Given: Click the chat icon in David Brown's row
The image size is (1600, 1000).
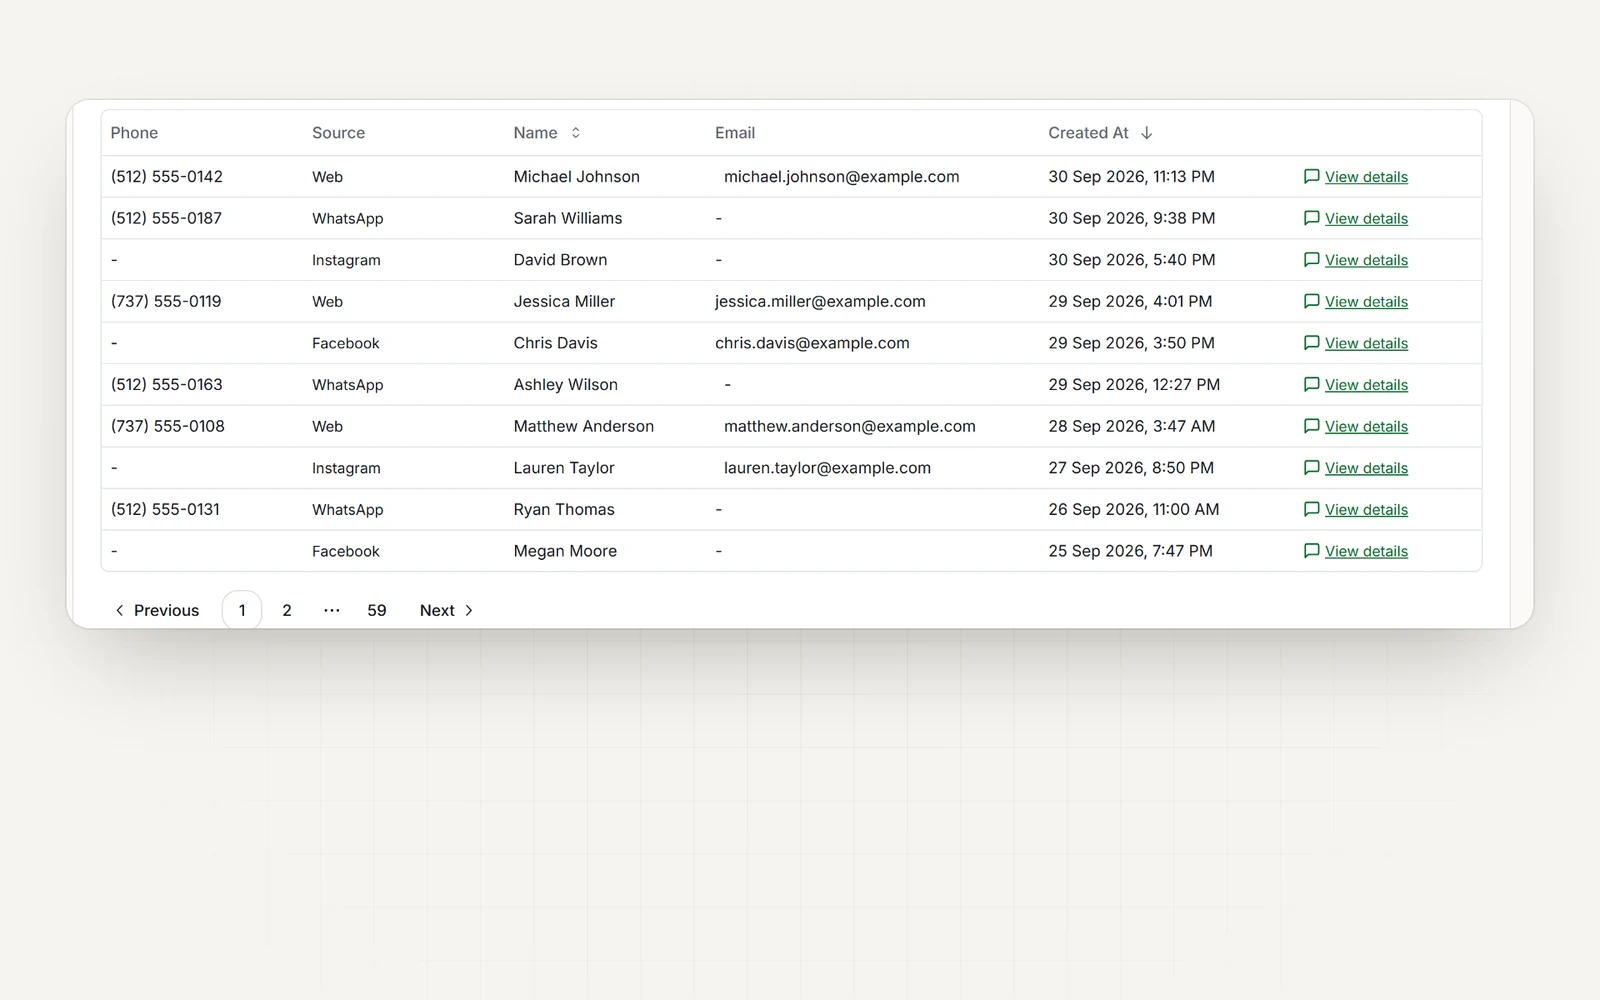Looking at the screenshot, I should [1311, 260].
